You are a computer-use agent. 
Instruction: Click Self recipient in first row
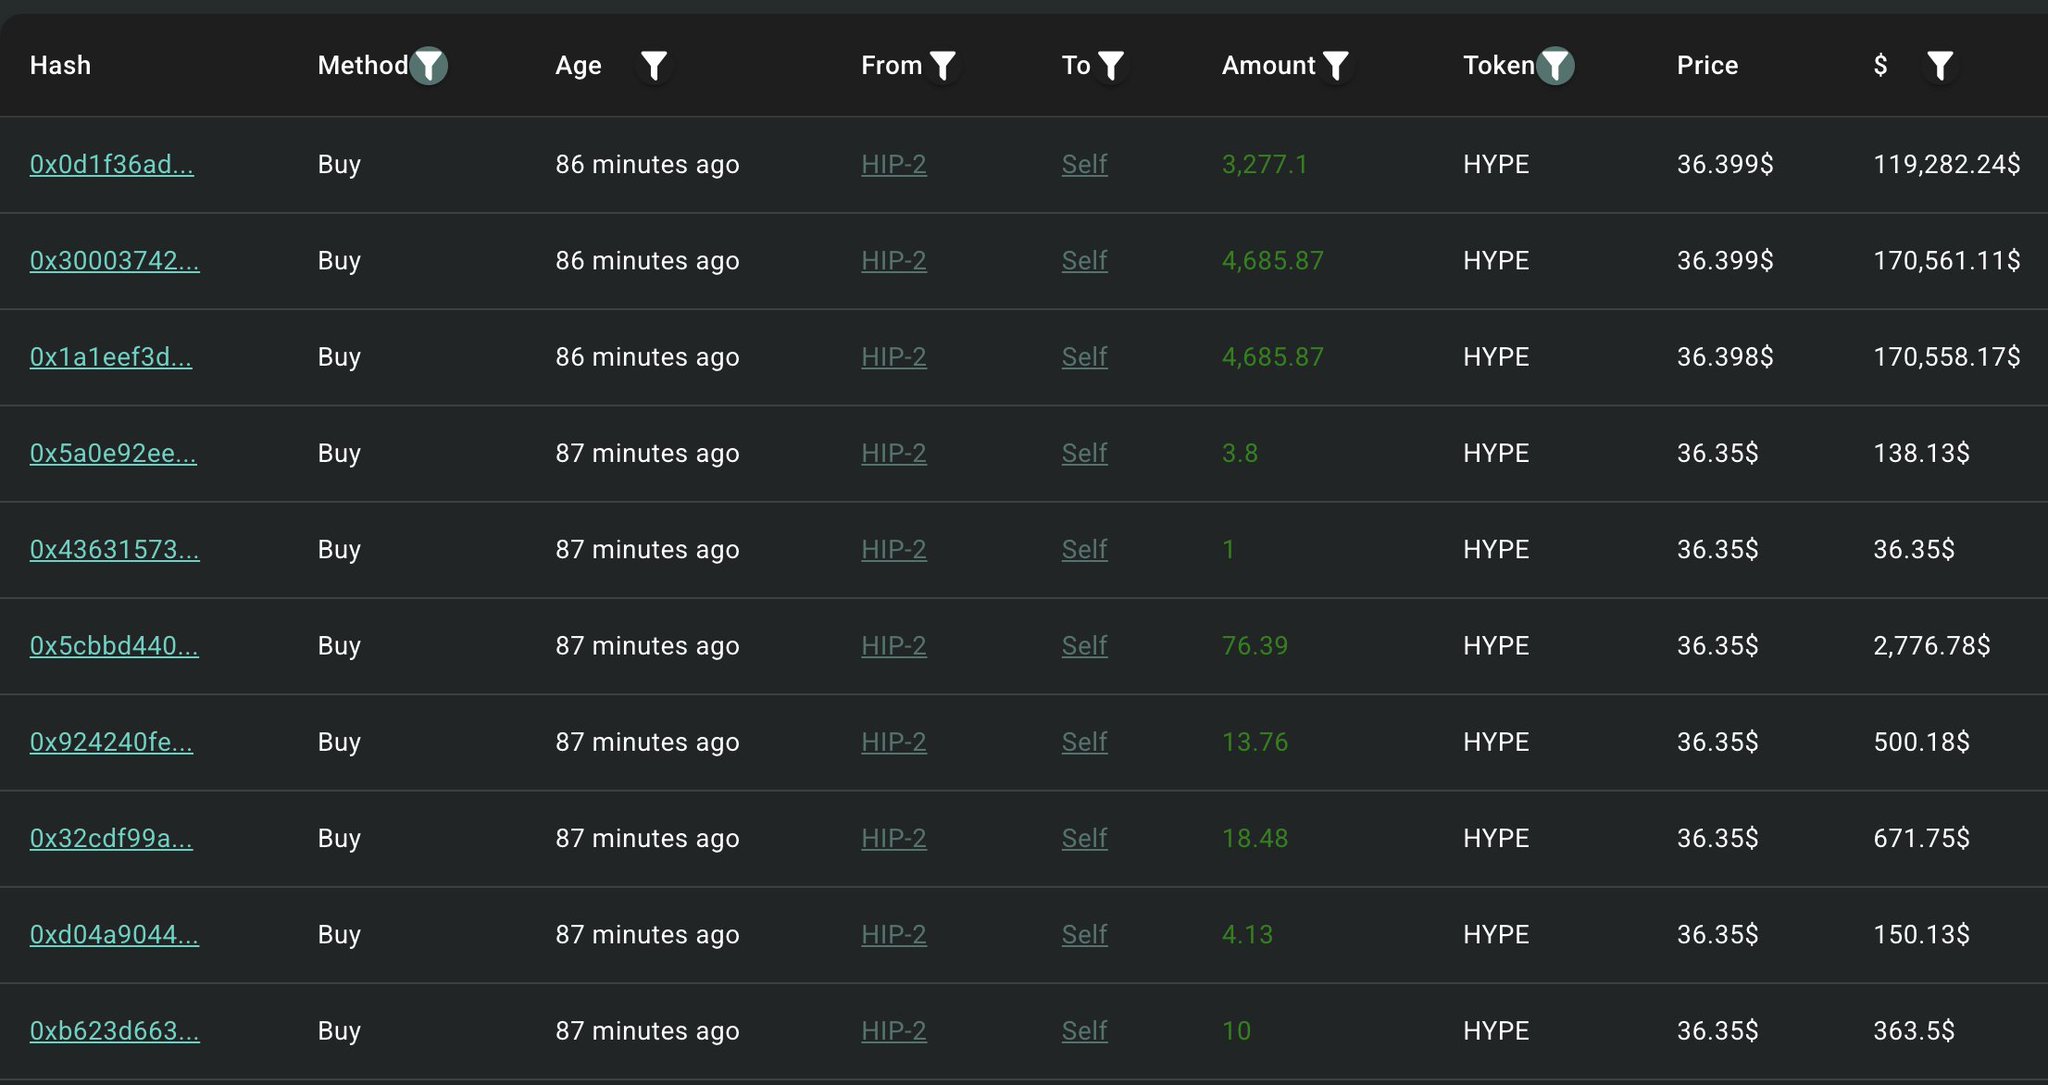(1084, 164)
